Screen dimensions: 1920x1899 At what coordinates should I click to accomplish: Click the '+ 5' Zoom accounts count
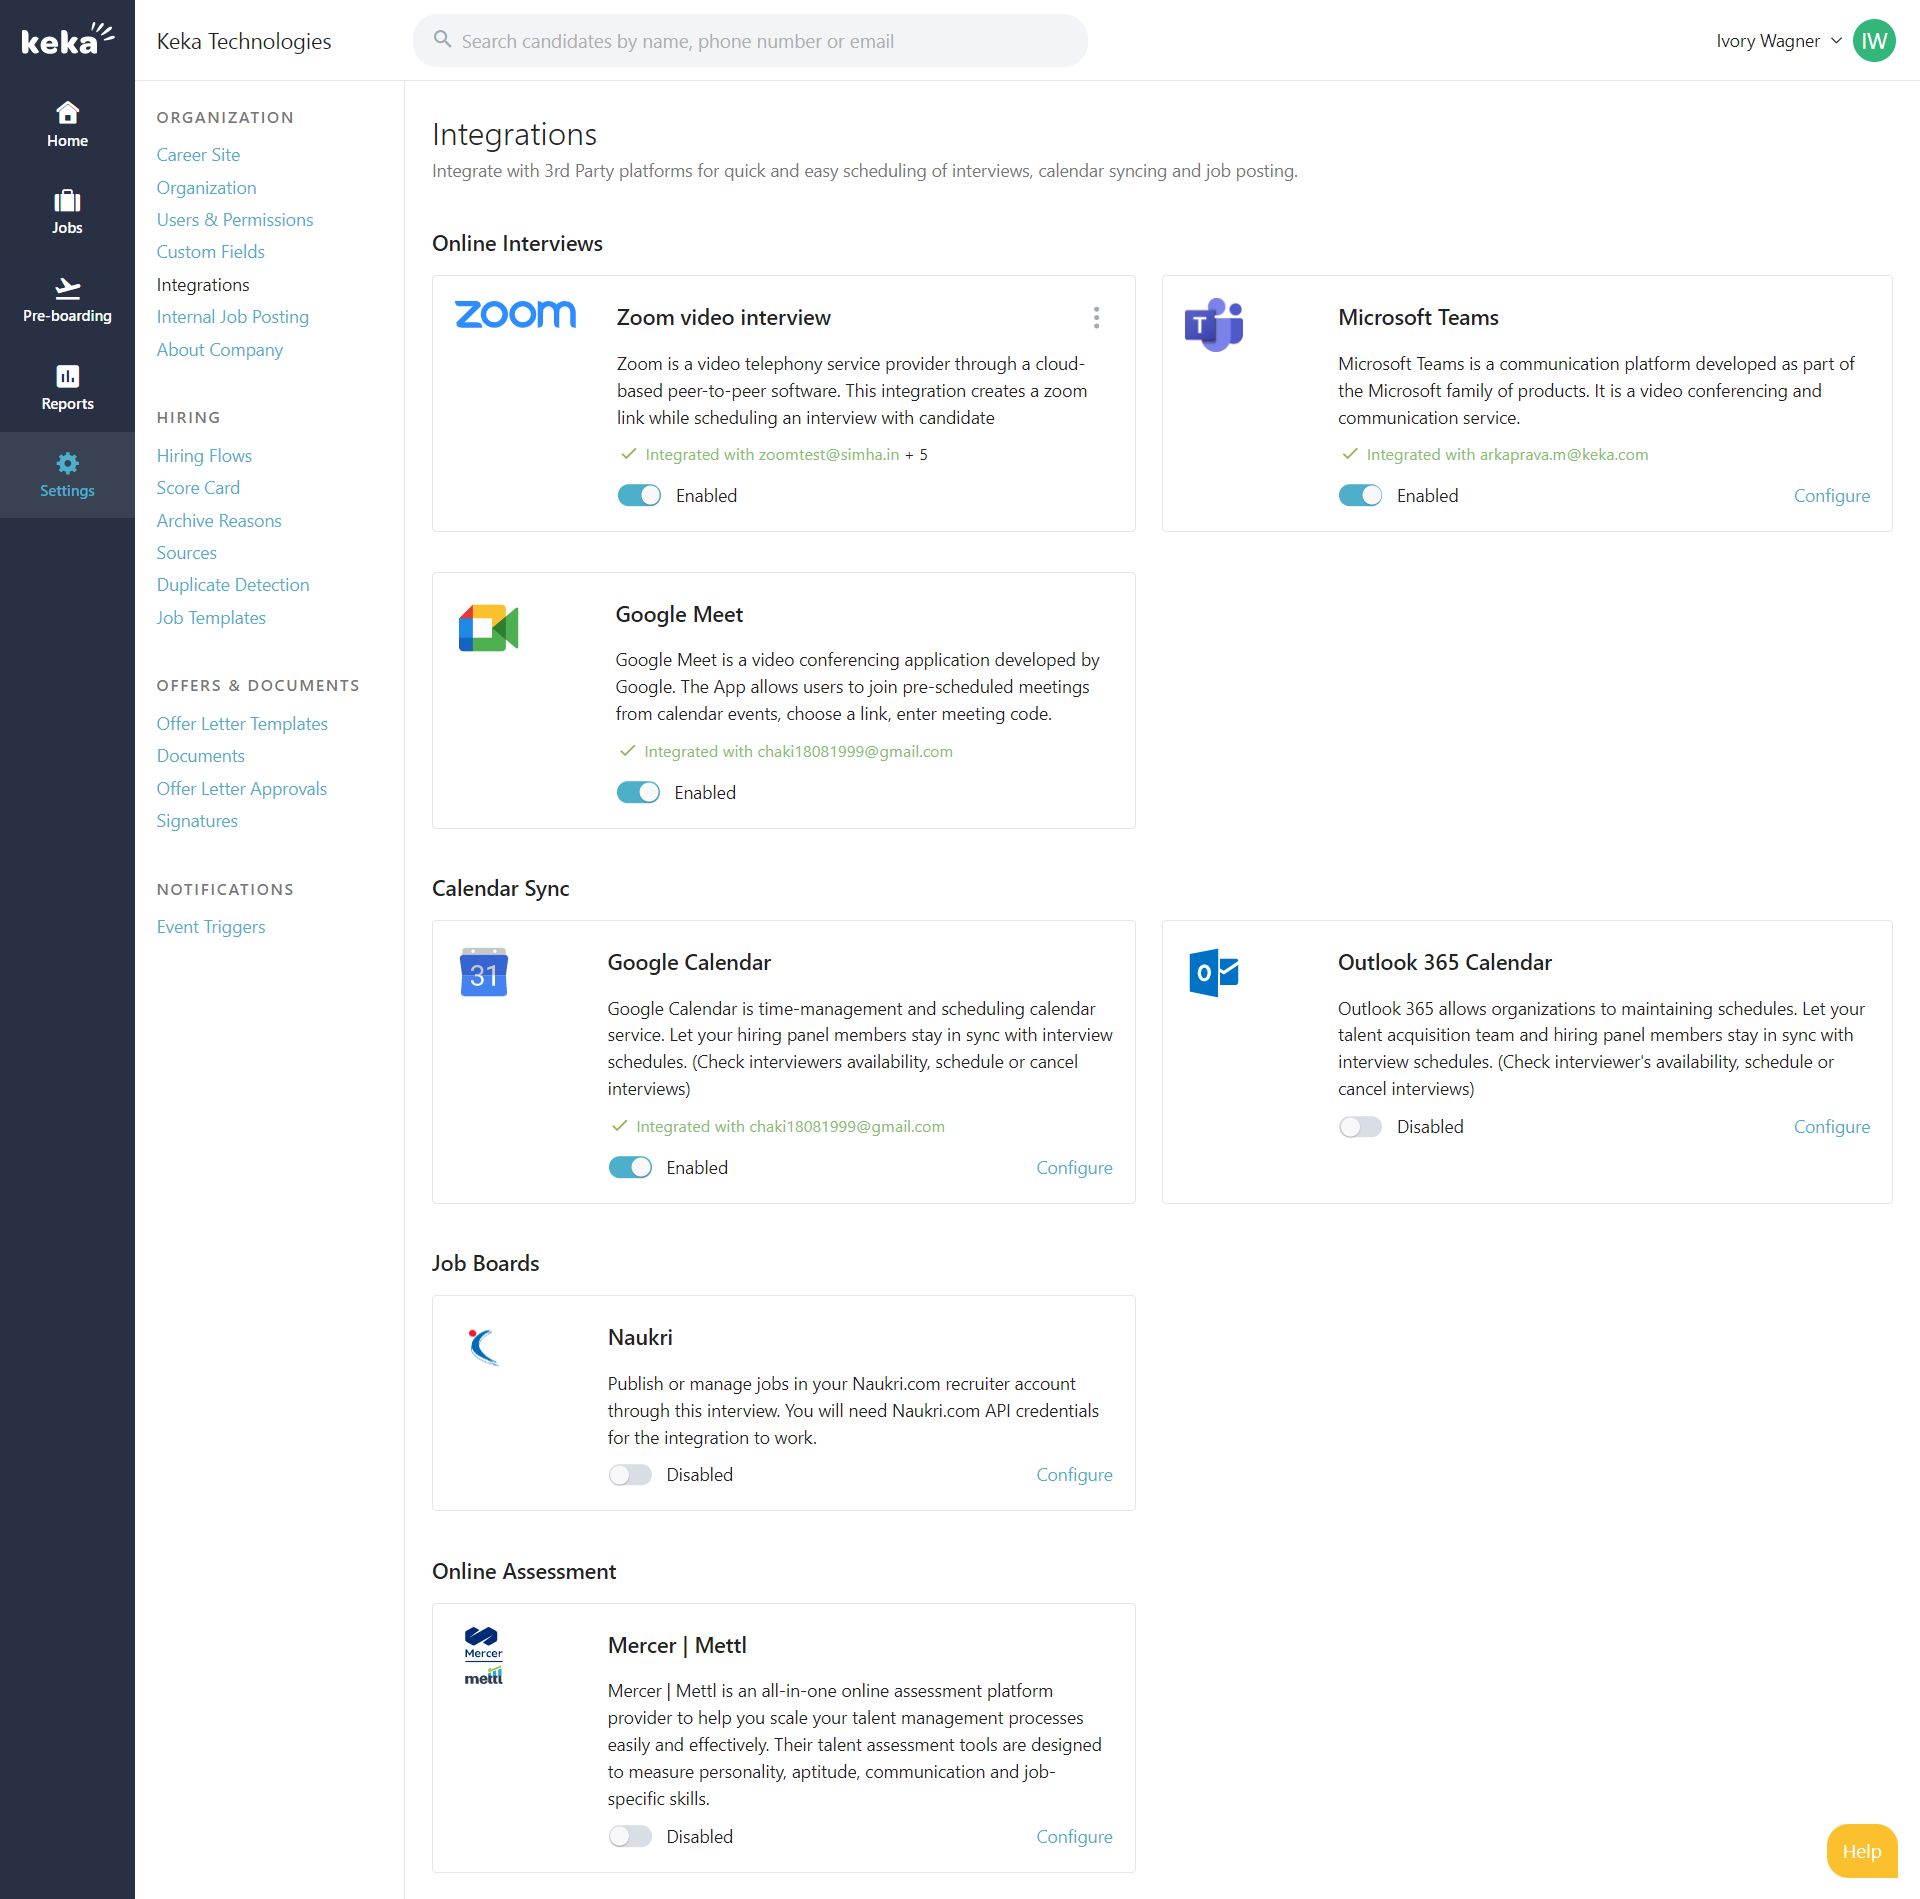[x=917, y=455]
